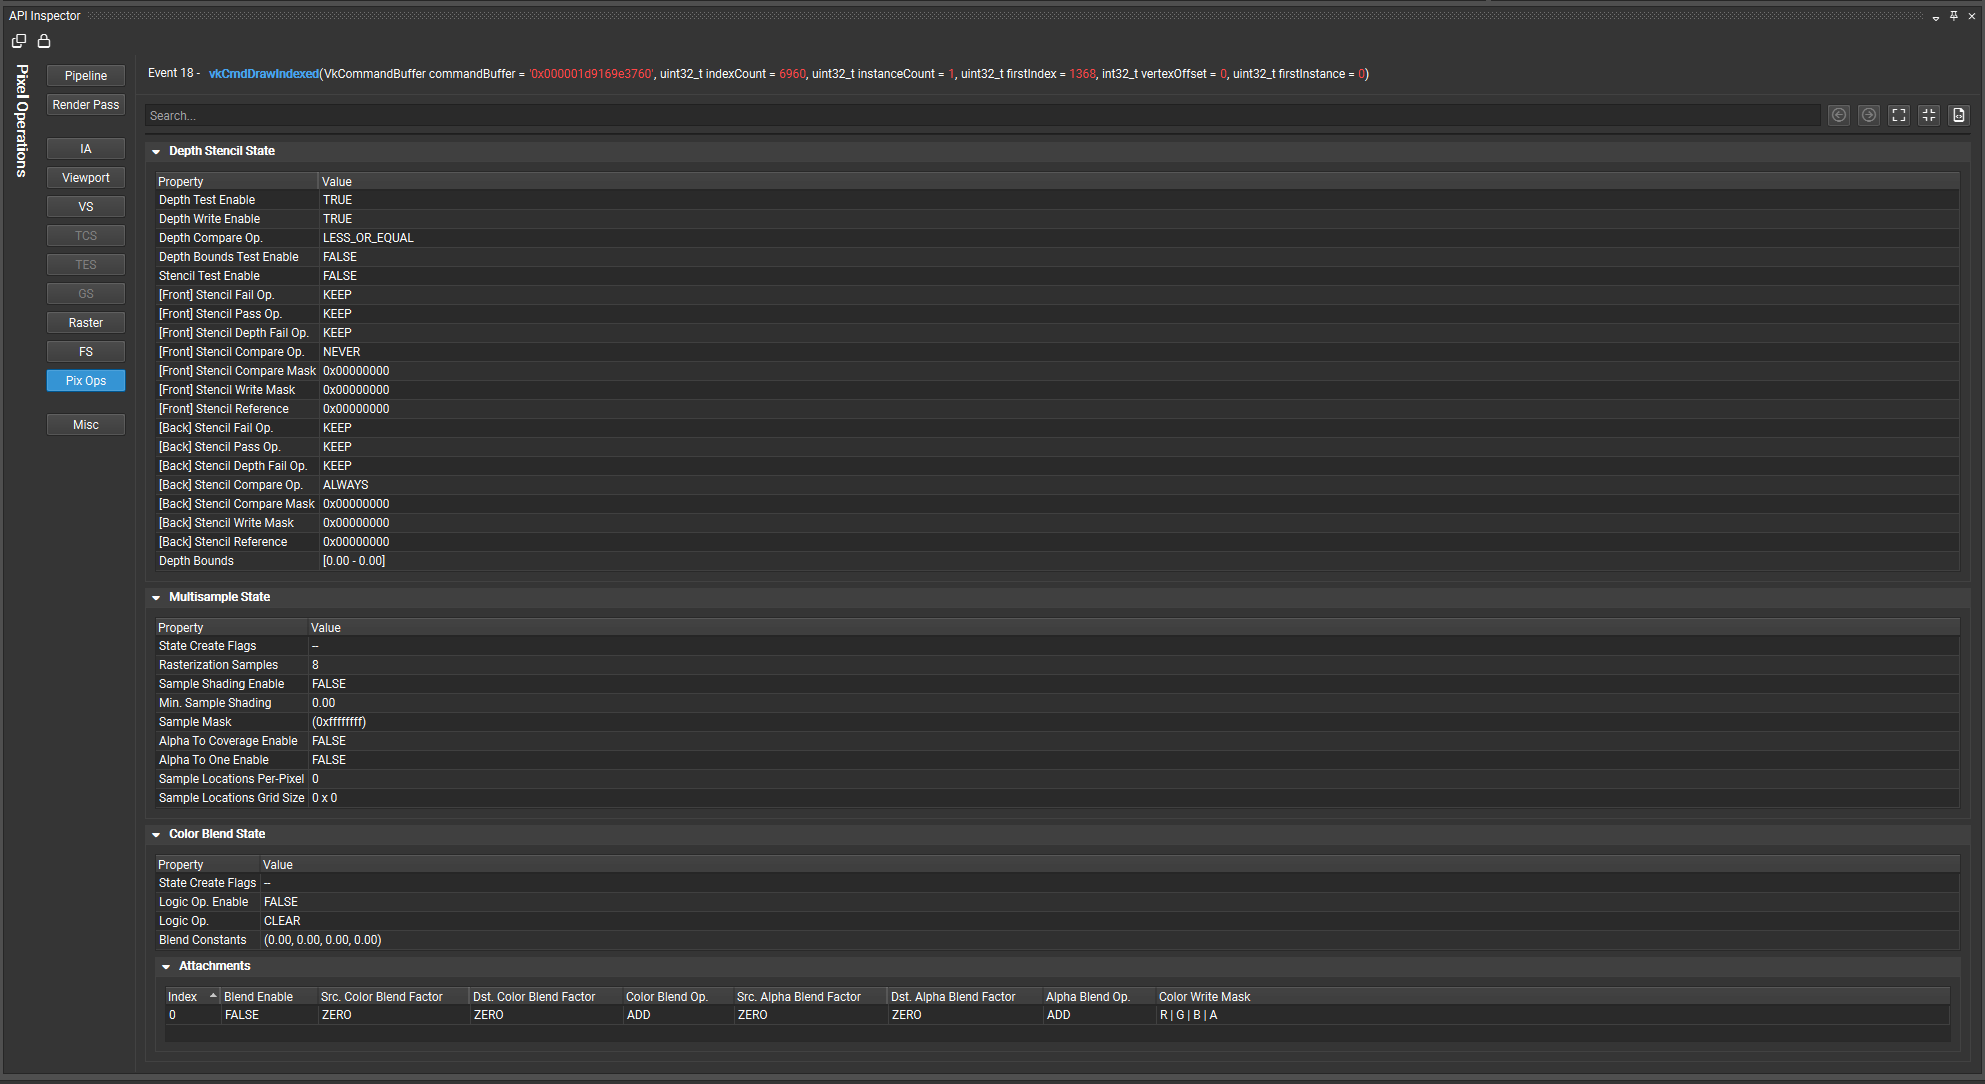
Task: Open the vkCmdDrawIndexed event link
Action: tap(264, 73)
